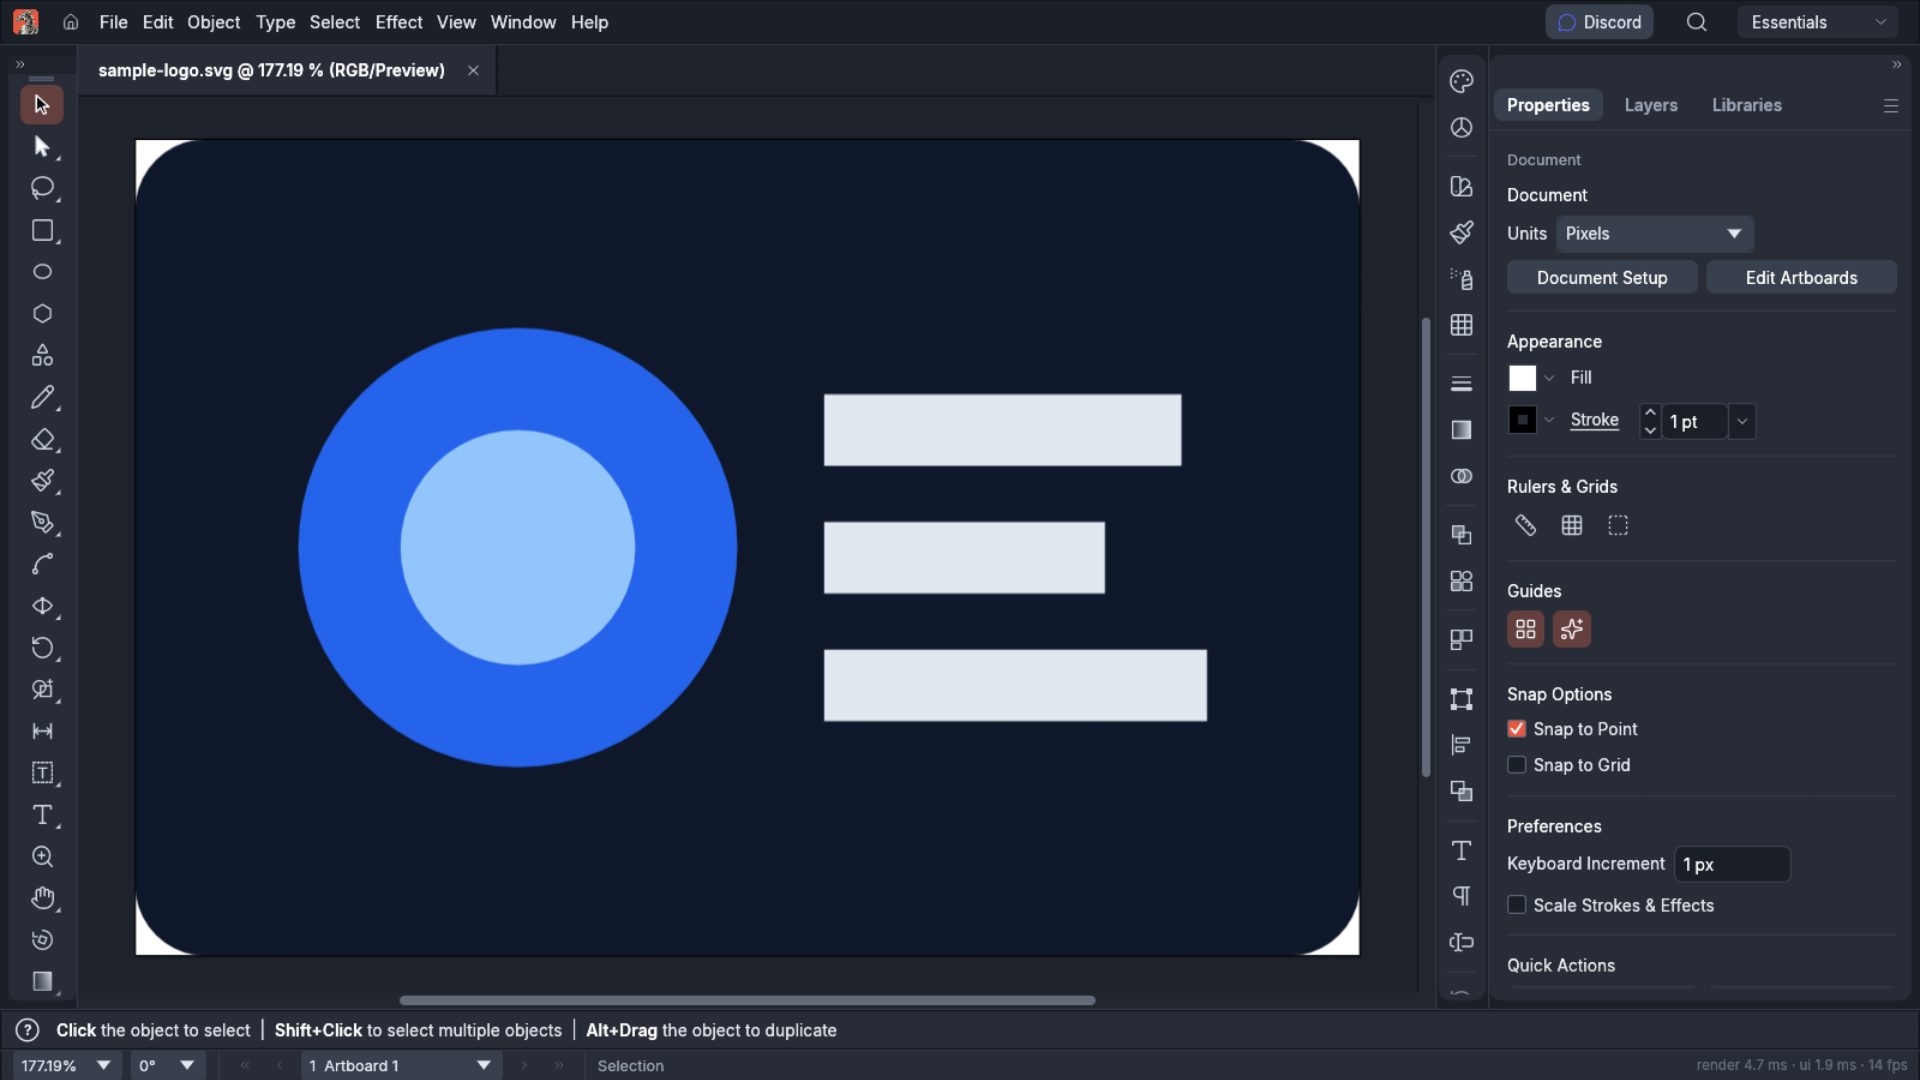The image size is (1920, 1080).
Task: Open the zoom level dropdown at 177.19%
Action: pyautogui.click(x=103, y=1066)
